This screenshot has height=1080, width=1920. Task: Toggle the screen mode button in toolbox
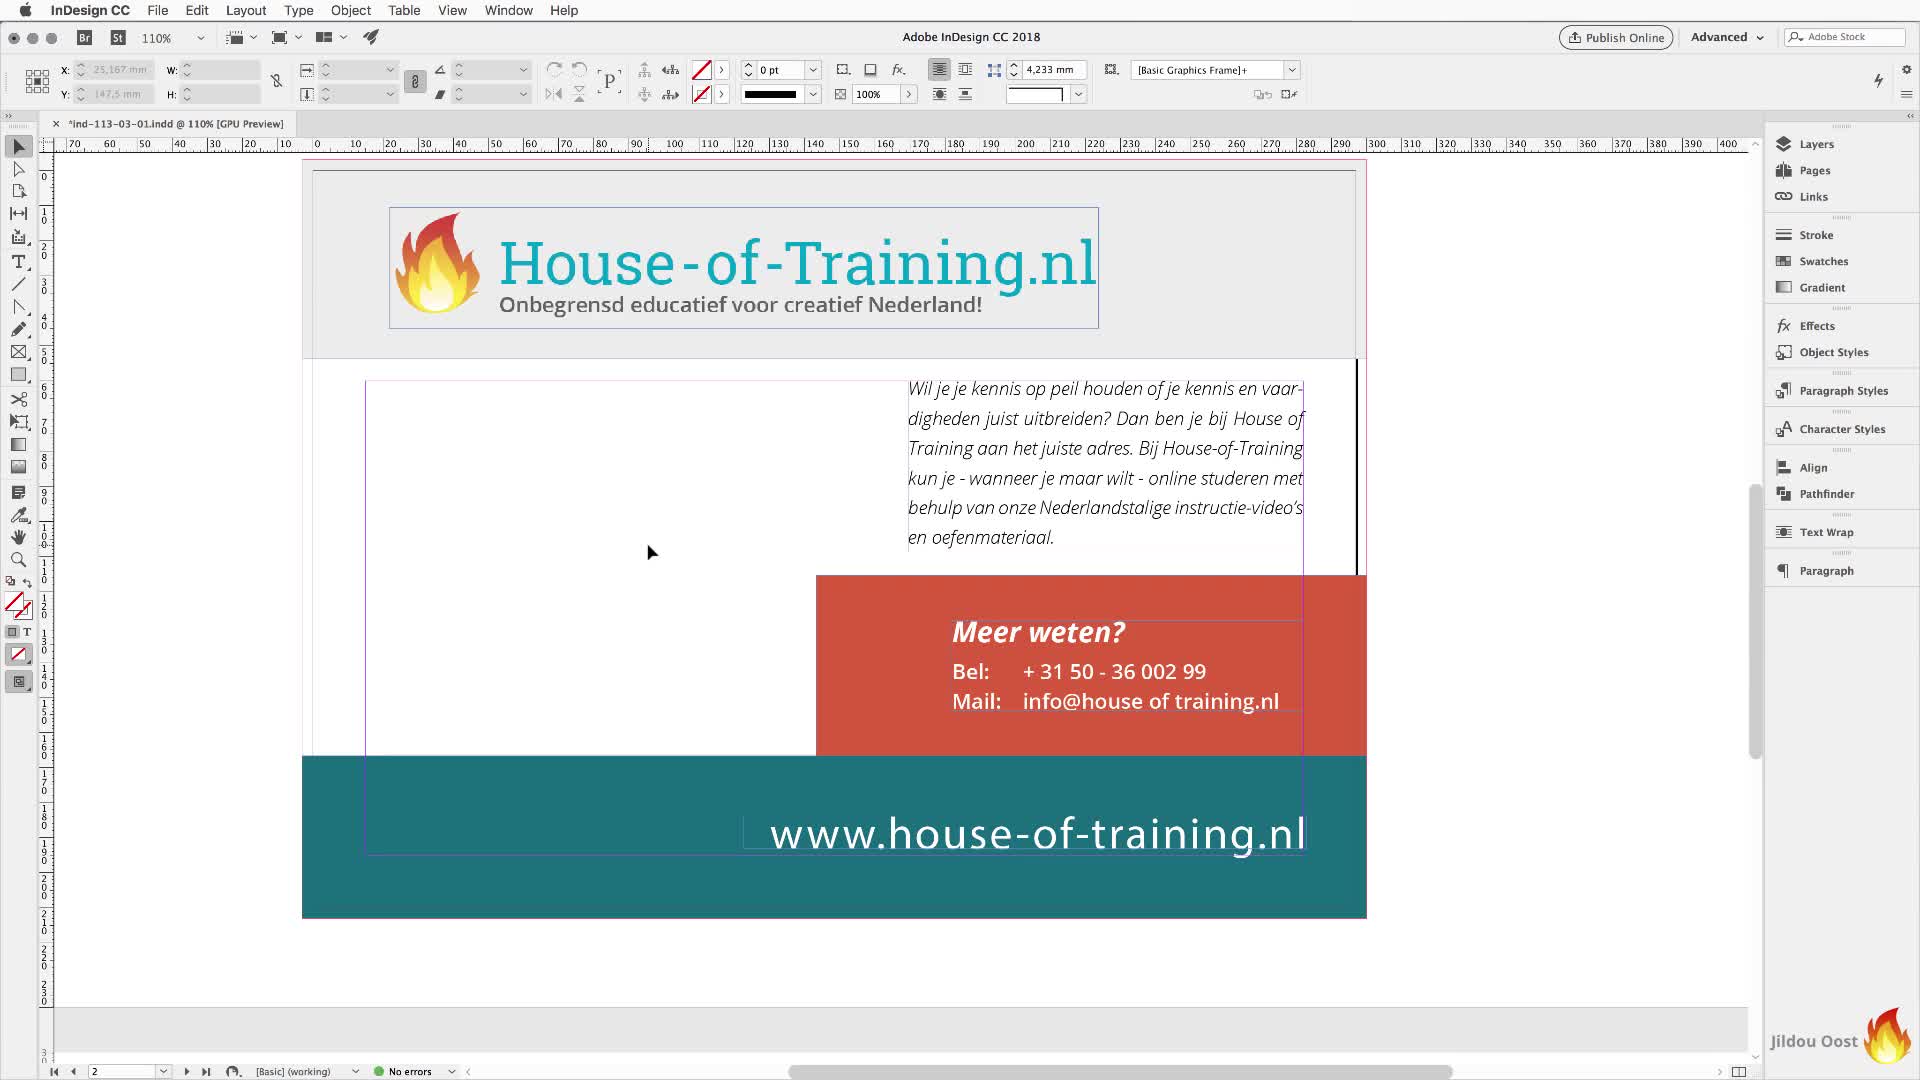click(18, 682)
